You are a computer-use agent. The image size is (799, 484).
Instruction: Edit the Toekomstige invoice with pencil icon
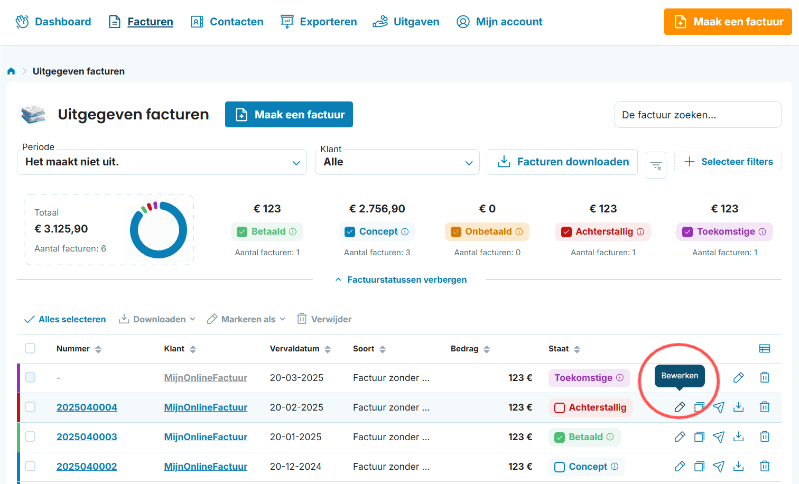click(x=738, y=378)
